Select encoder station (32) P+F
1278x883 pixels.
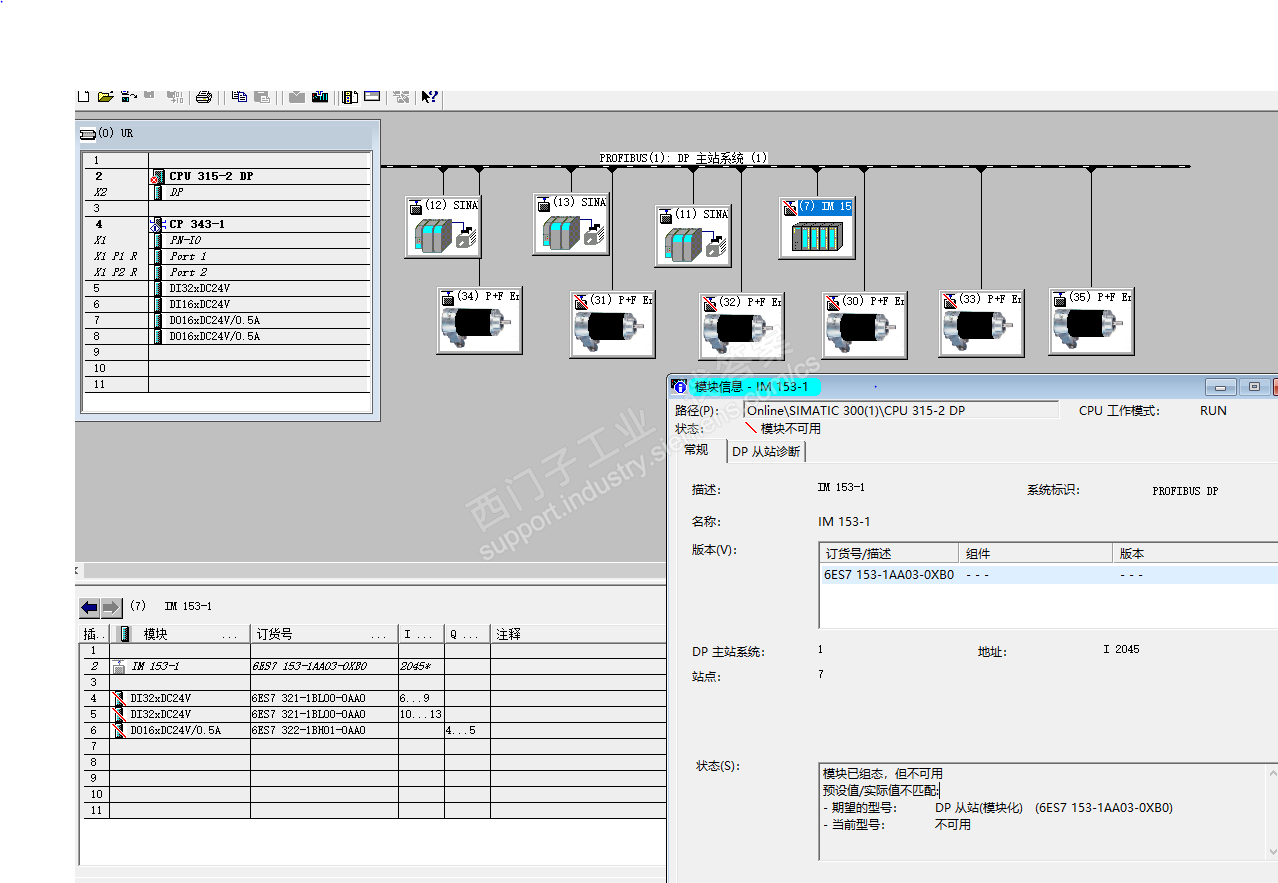741,326
